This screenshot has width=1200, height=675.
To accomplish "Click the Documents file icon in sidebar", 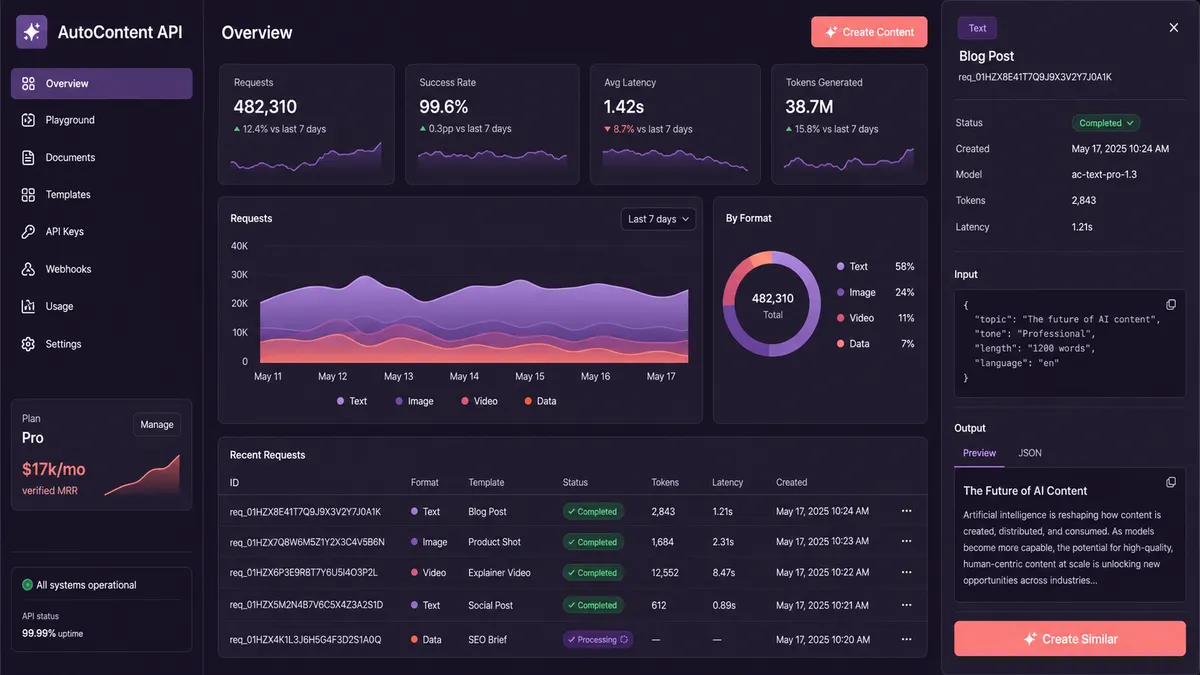I will point(28,158).
